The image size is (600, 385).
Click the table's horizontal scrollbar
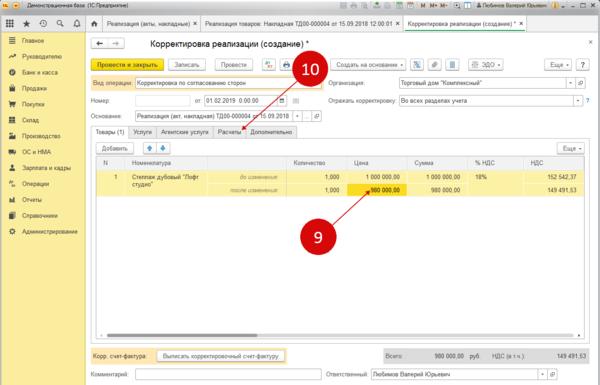point(182,335)
